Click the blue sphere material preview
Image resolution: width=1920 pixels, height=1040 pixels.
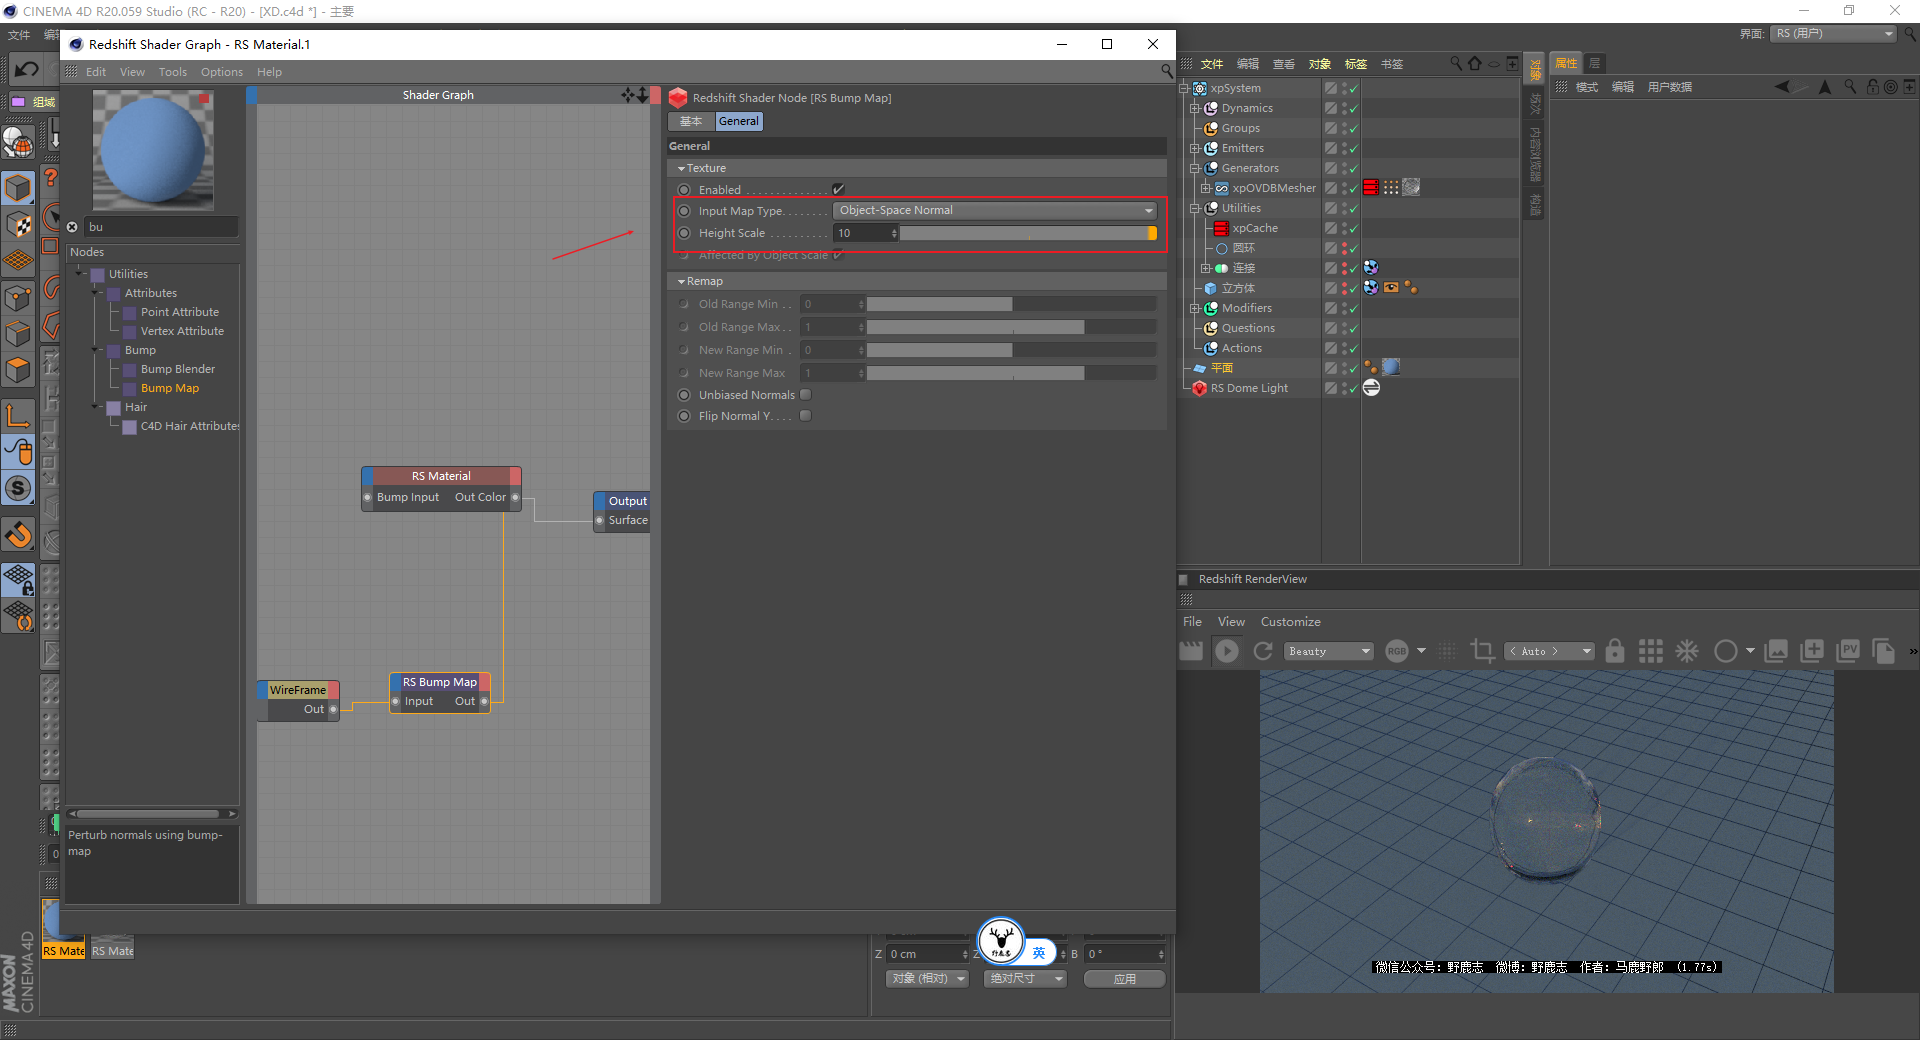click(x=153, y=150)
